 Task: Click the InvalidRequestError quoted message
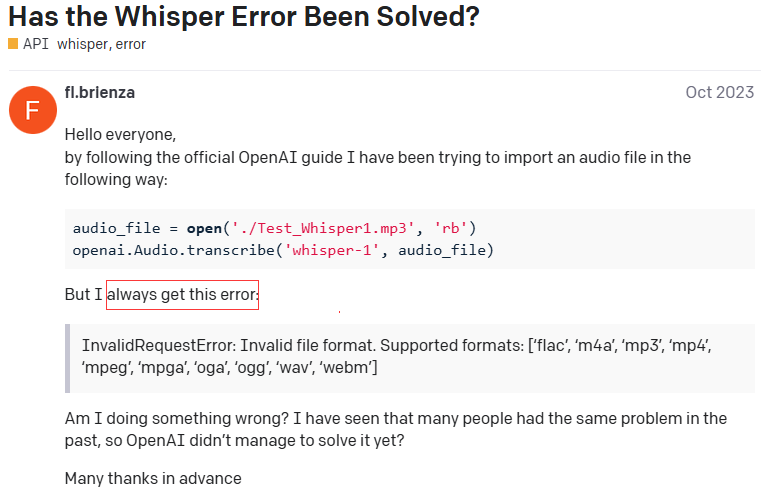(396, 358)
